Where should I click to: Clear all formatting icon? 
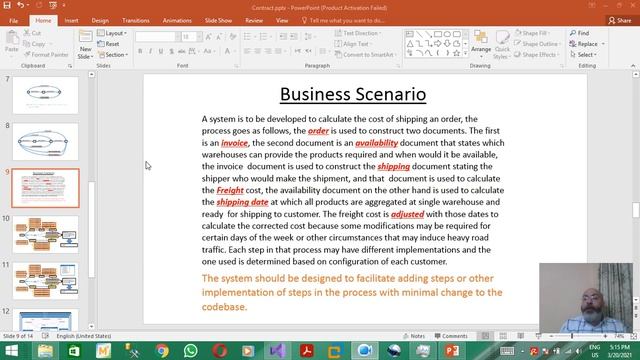233,37
